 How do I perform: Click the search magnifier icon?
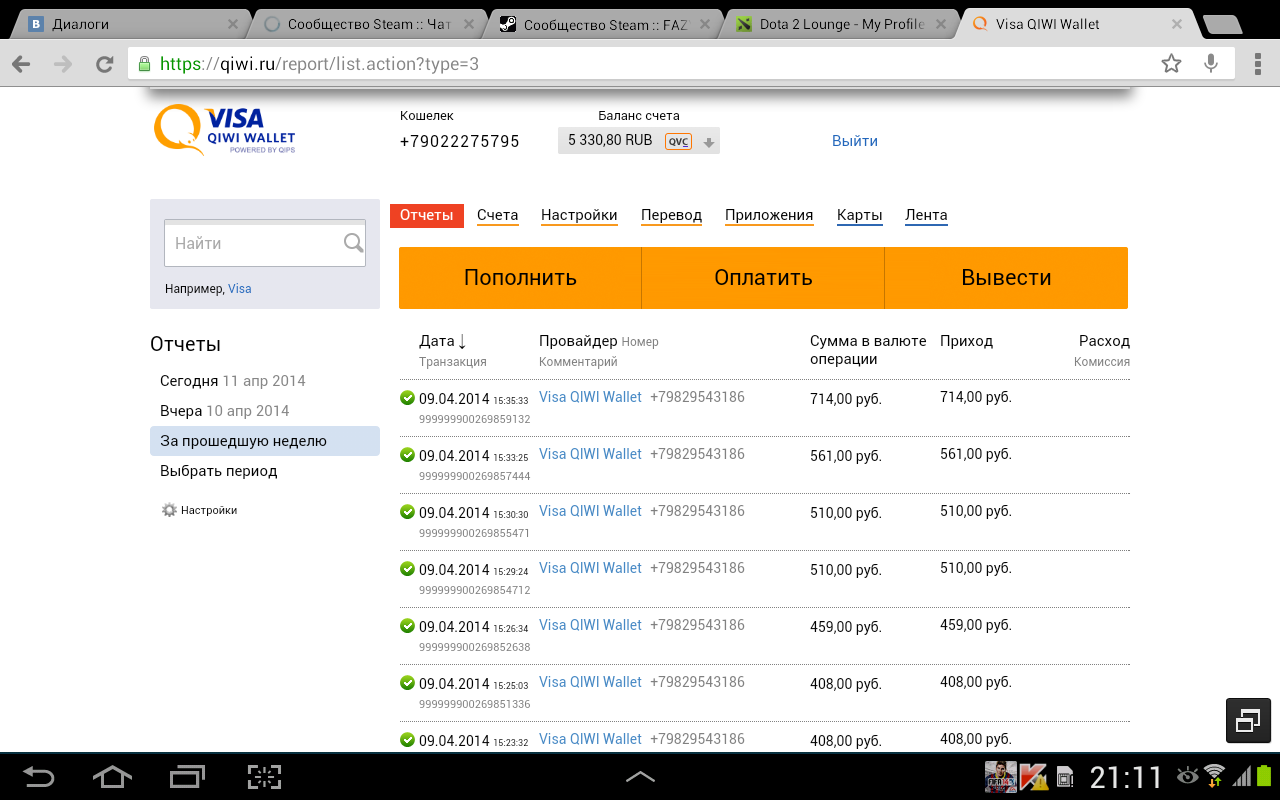[x=353, y=242]
